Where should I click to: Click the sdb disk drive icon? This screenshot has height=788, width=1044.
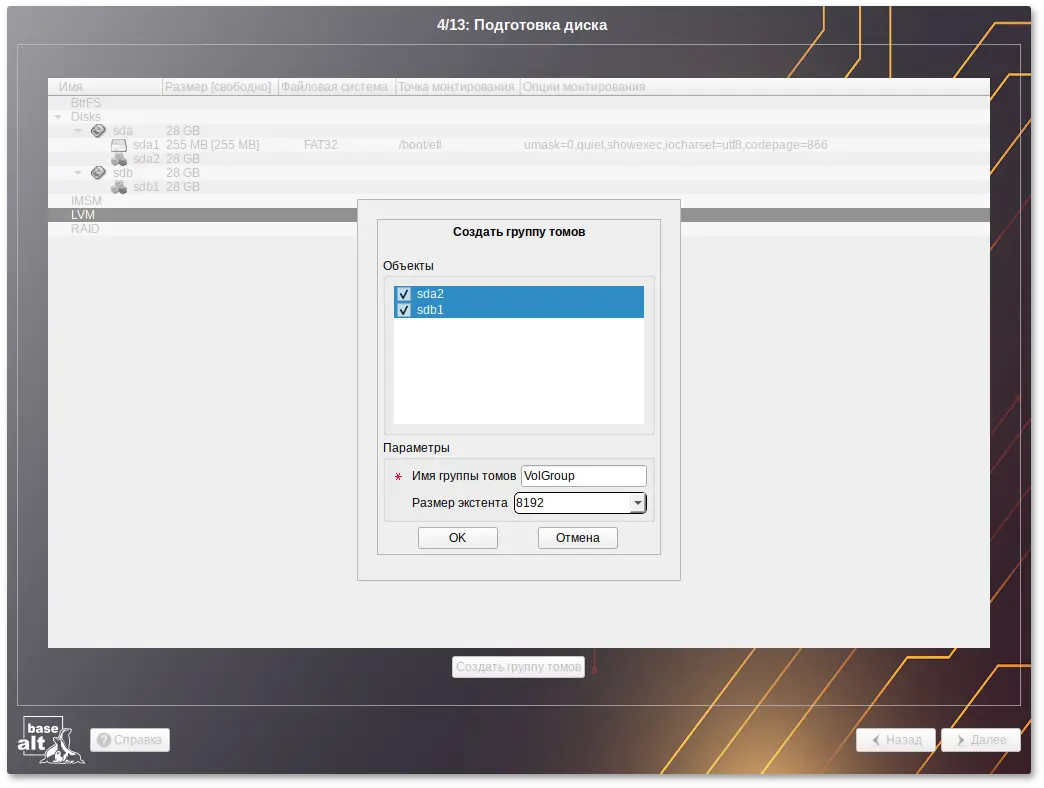[98, 173]
